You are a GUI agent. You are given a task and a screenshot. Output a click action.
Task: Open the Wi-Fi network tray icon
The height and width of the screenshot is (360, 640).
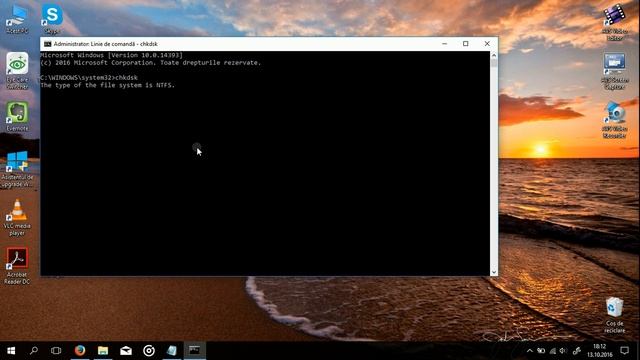pyautogui.click(x=553, y=351)
